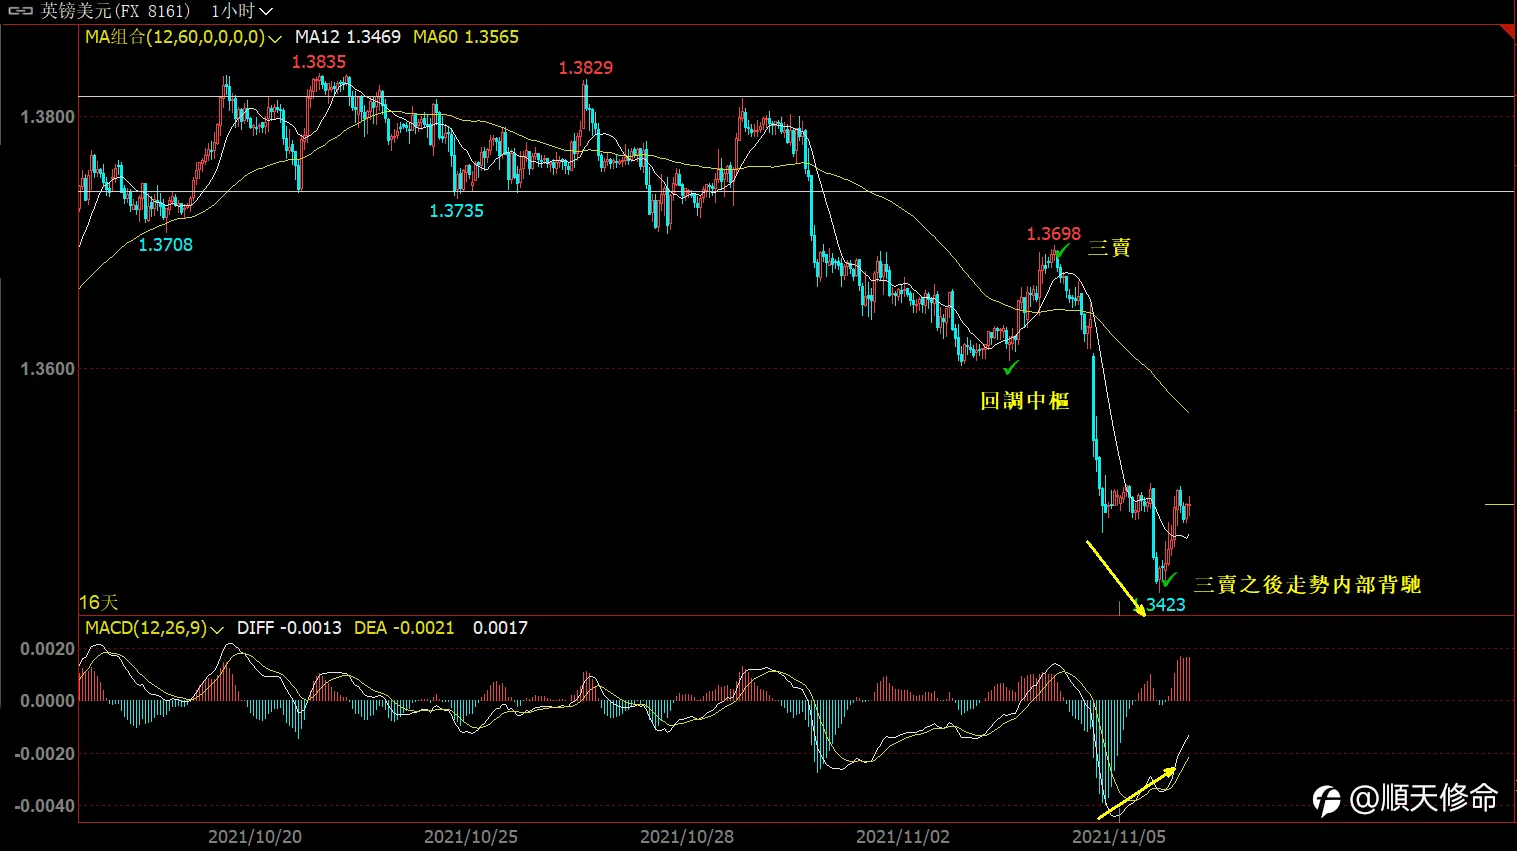The image size is (1517, 851).
Task: Expand the MA组合(12,60,0,0,0,0) indicator settings
Action: click(x=183, y=37)
